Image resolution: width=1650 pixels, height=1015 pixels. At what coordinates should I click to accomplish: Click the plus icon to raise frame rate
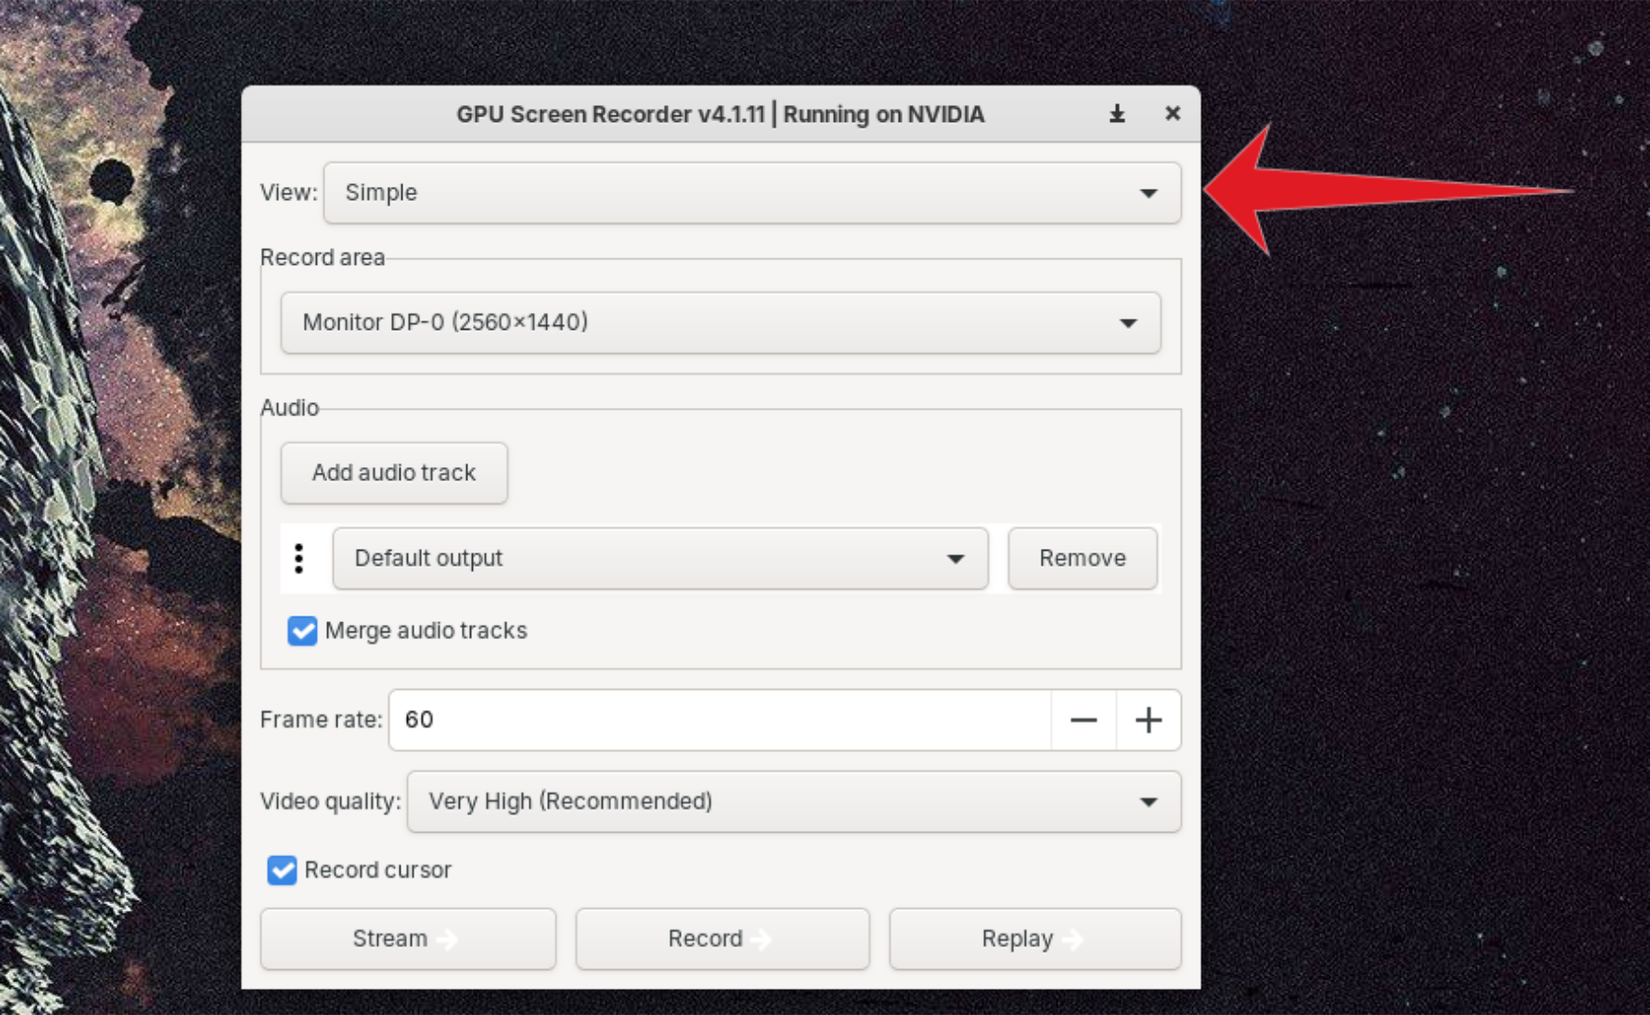(1148, 720)
